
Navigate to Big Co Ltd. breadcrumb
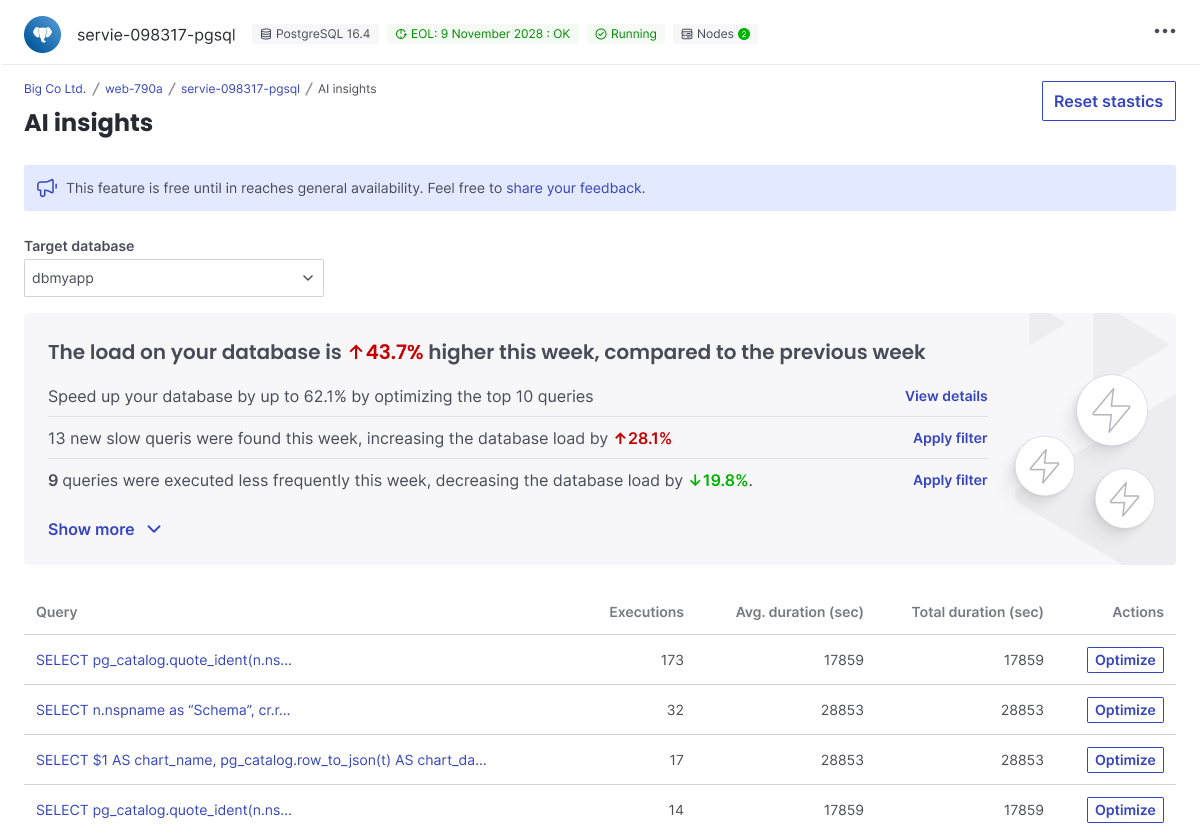point(55,88)
